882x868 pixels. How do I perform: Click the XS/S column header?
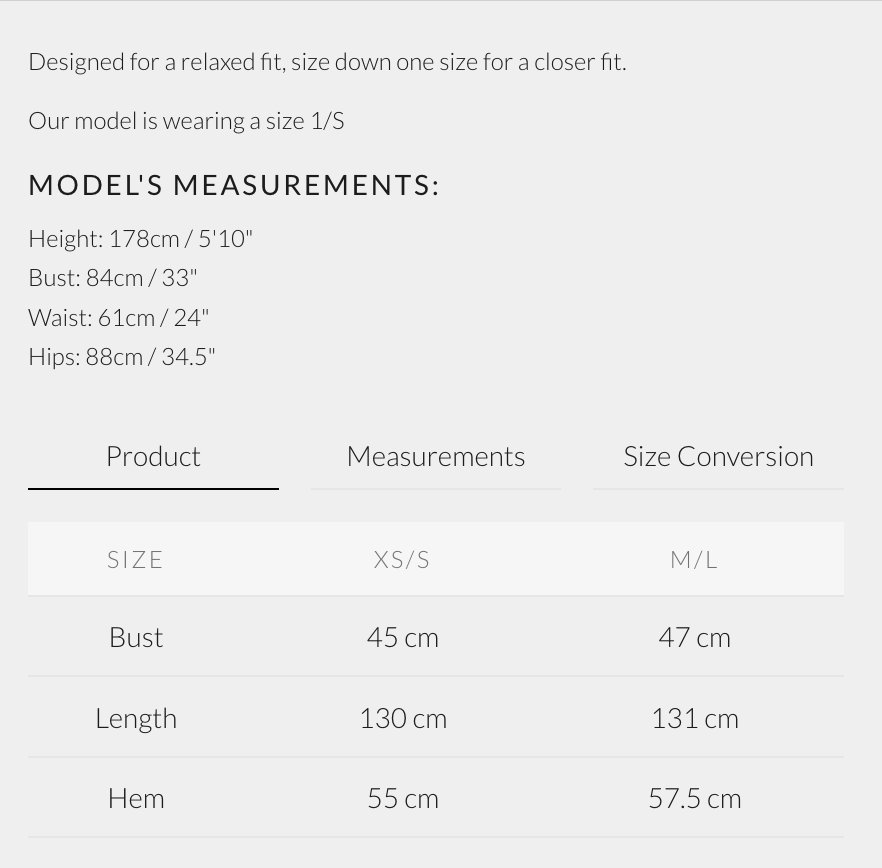click(x=402, y=559)
